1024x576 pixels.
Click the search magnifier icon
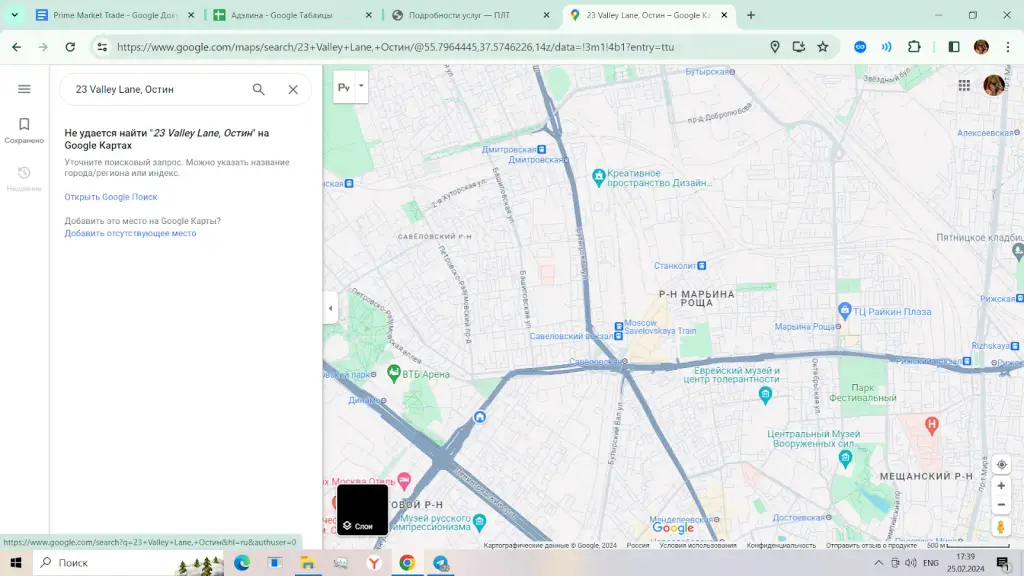point(259,89)
